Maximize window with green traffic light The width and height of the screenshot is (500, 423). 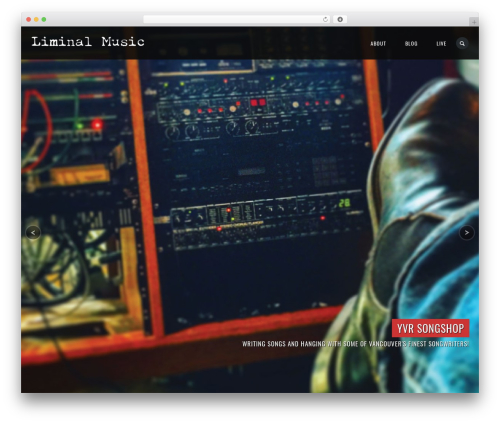44,20
